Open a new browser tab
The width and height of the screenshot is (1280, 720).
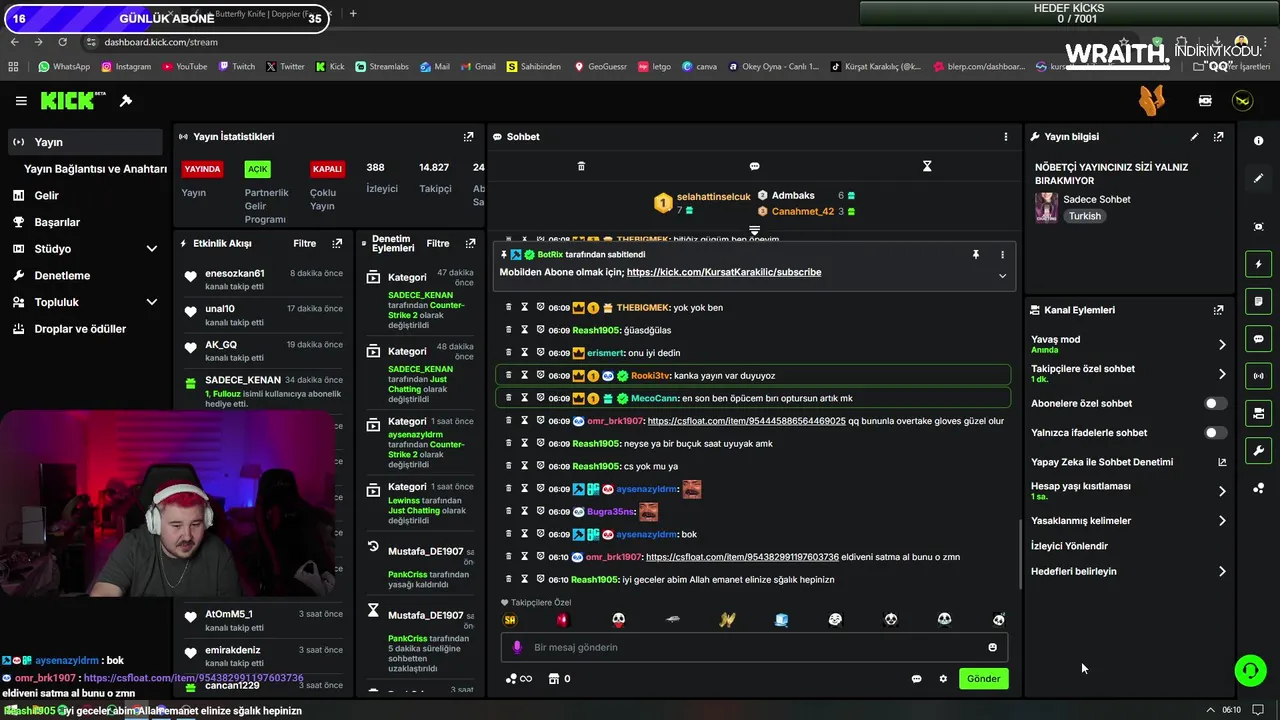(352, 14)
